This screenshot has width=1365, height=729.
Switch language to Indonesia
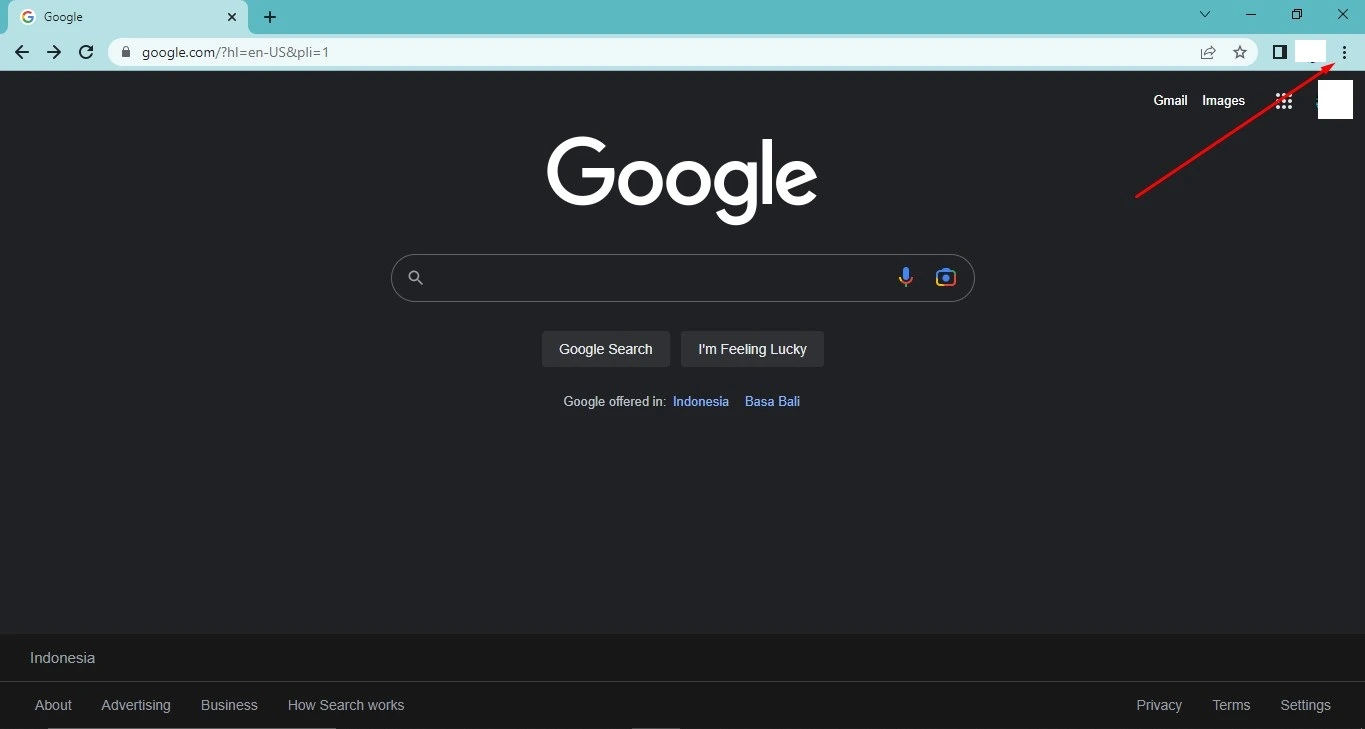pyautogui.click(x=701, y=401)
